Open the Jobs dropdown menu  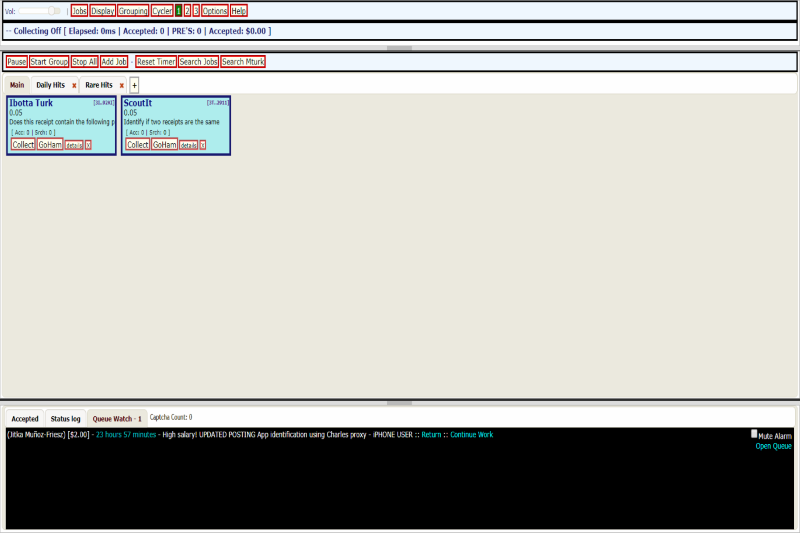coord(79,11)
